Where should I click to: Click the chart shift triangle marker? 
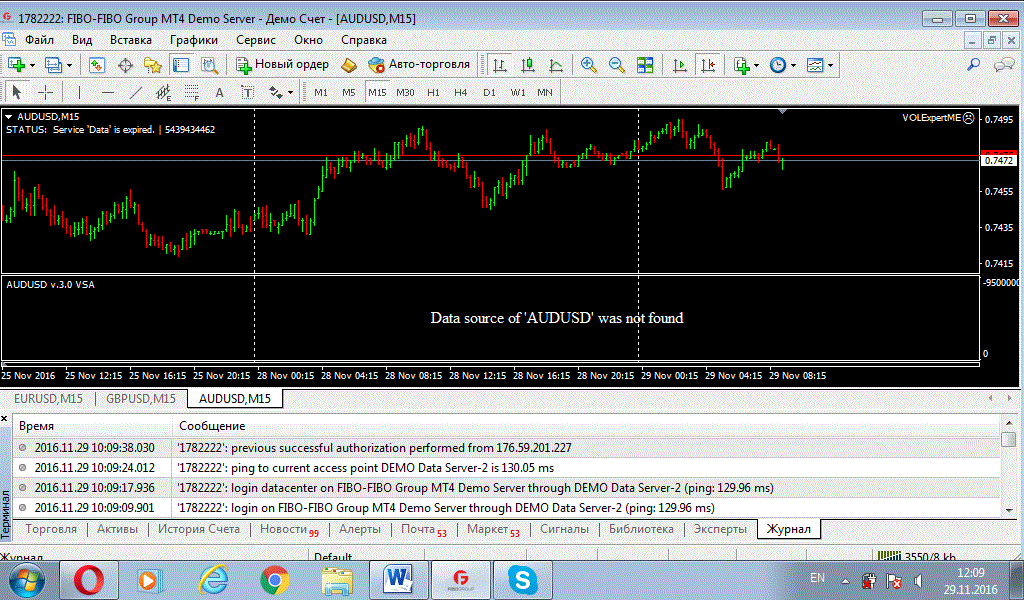coord(782,112)
